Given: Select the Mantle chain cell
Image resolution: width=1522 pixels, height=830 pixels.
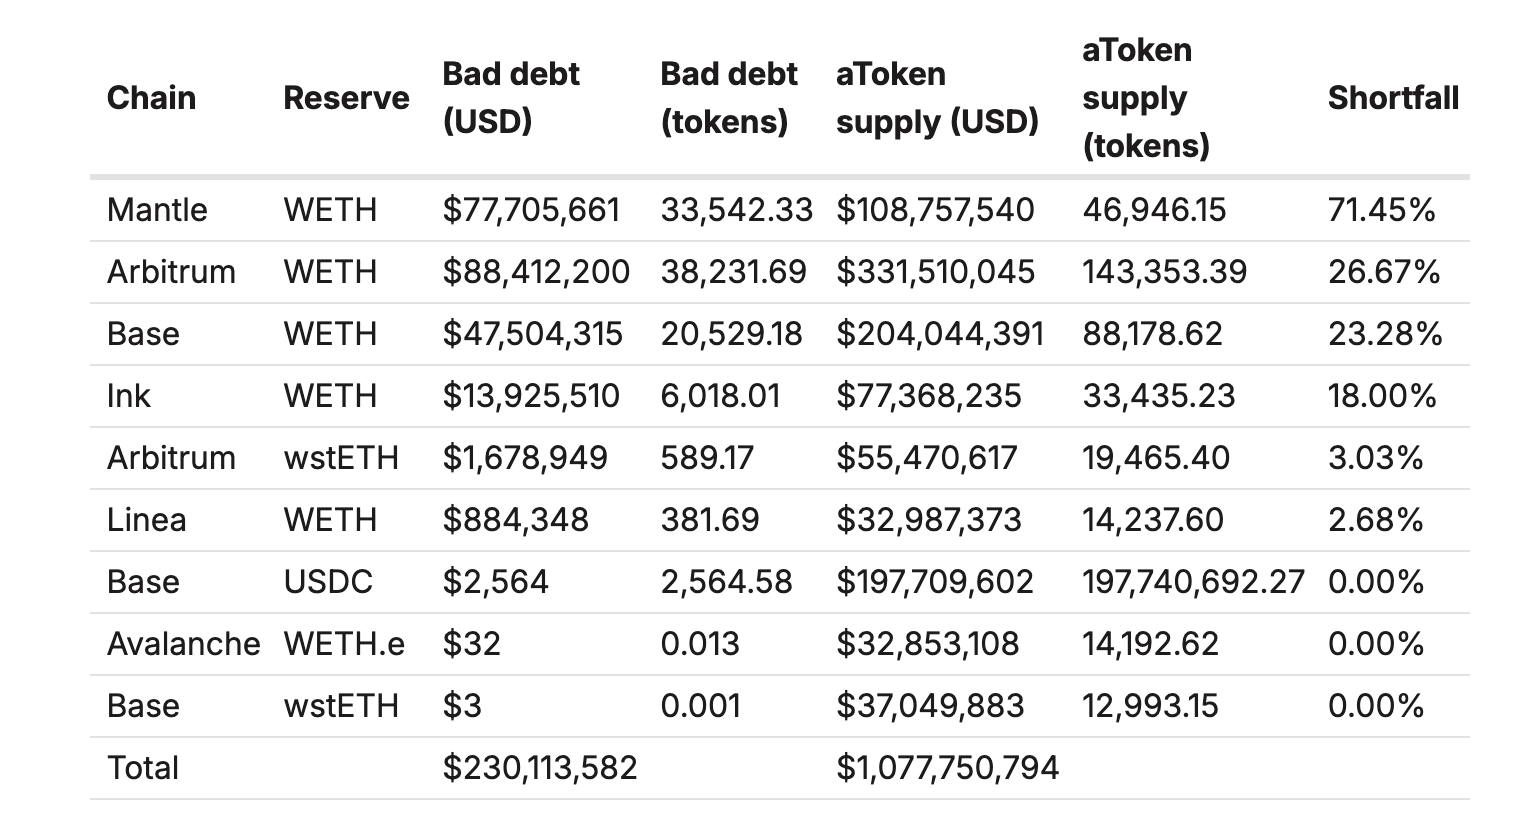Looking at the screenshot, I should tap(157, 210).
